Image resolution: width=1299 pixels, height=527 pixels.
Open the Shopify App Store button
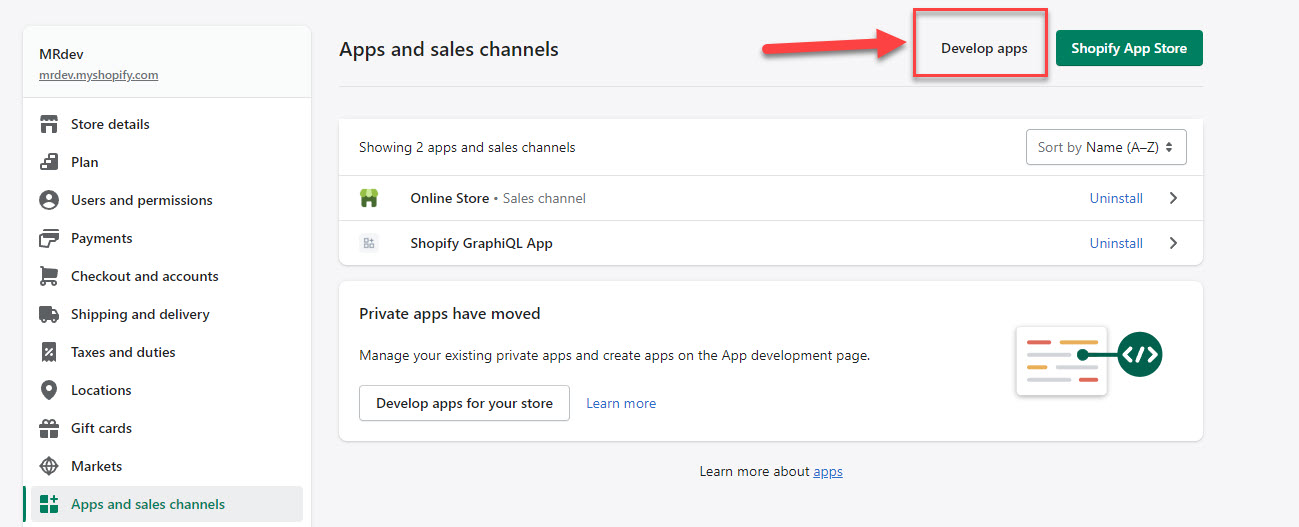pos(1129,48)
